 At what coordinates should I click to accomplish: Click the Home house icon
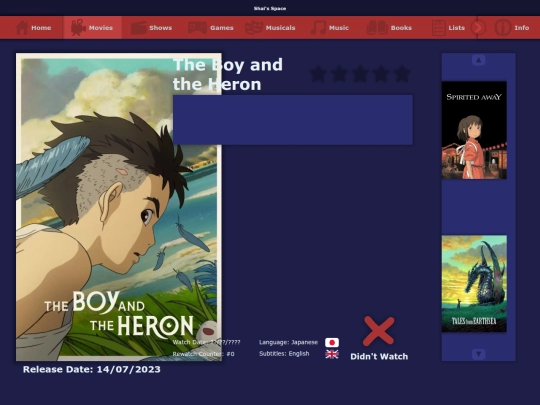click(x=22, y=28)
